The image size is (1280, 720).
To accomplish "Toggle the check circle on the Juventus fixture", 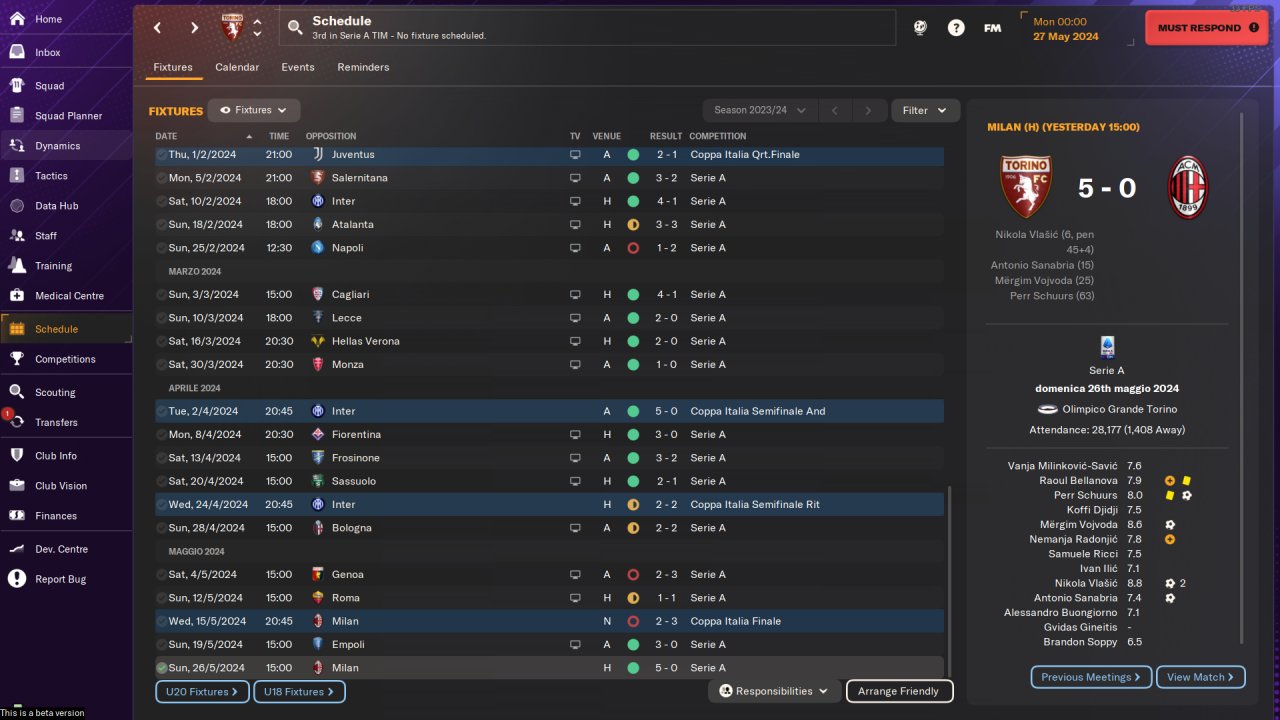I will 162,155.
